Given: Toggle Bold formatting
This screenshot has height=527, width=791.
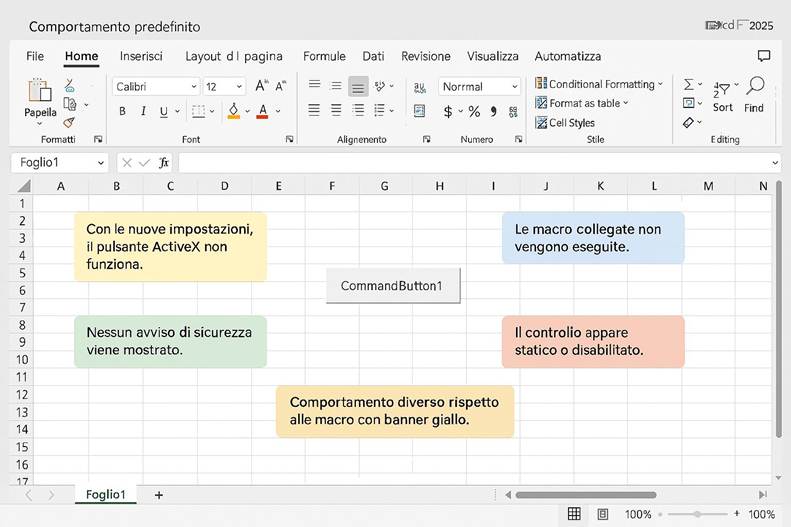Looking at the screenshot, I should 122,111.
